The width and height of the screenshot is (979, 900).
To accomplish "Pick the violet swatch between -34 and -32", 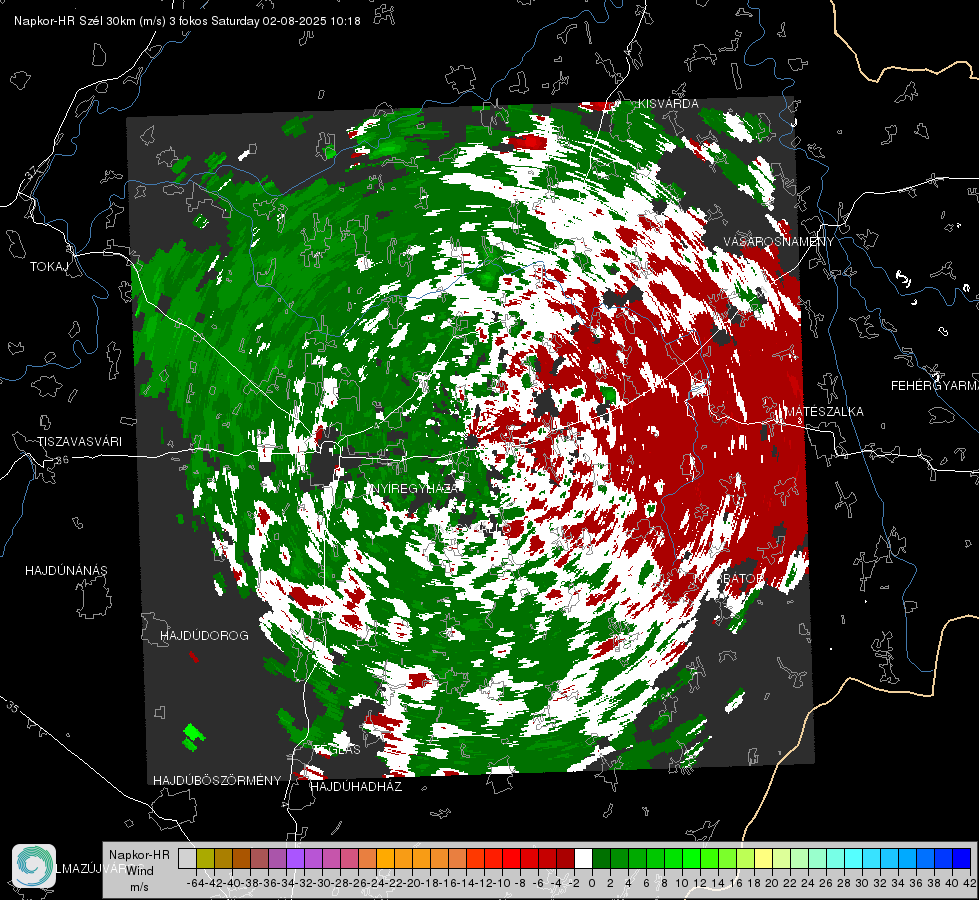I will pos(295,858).
